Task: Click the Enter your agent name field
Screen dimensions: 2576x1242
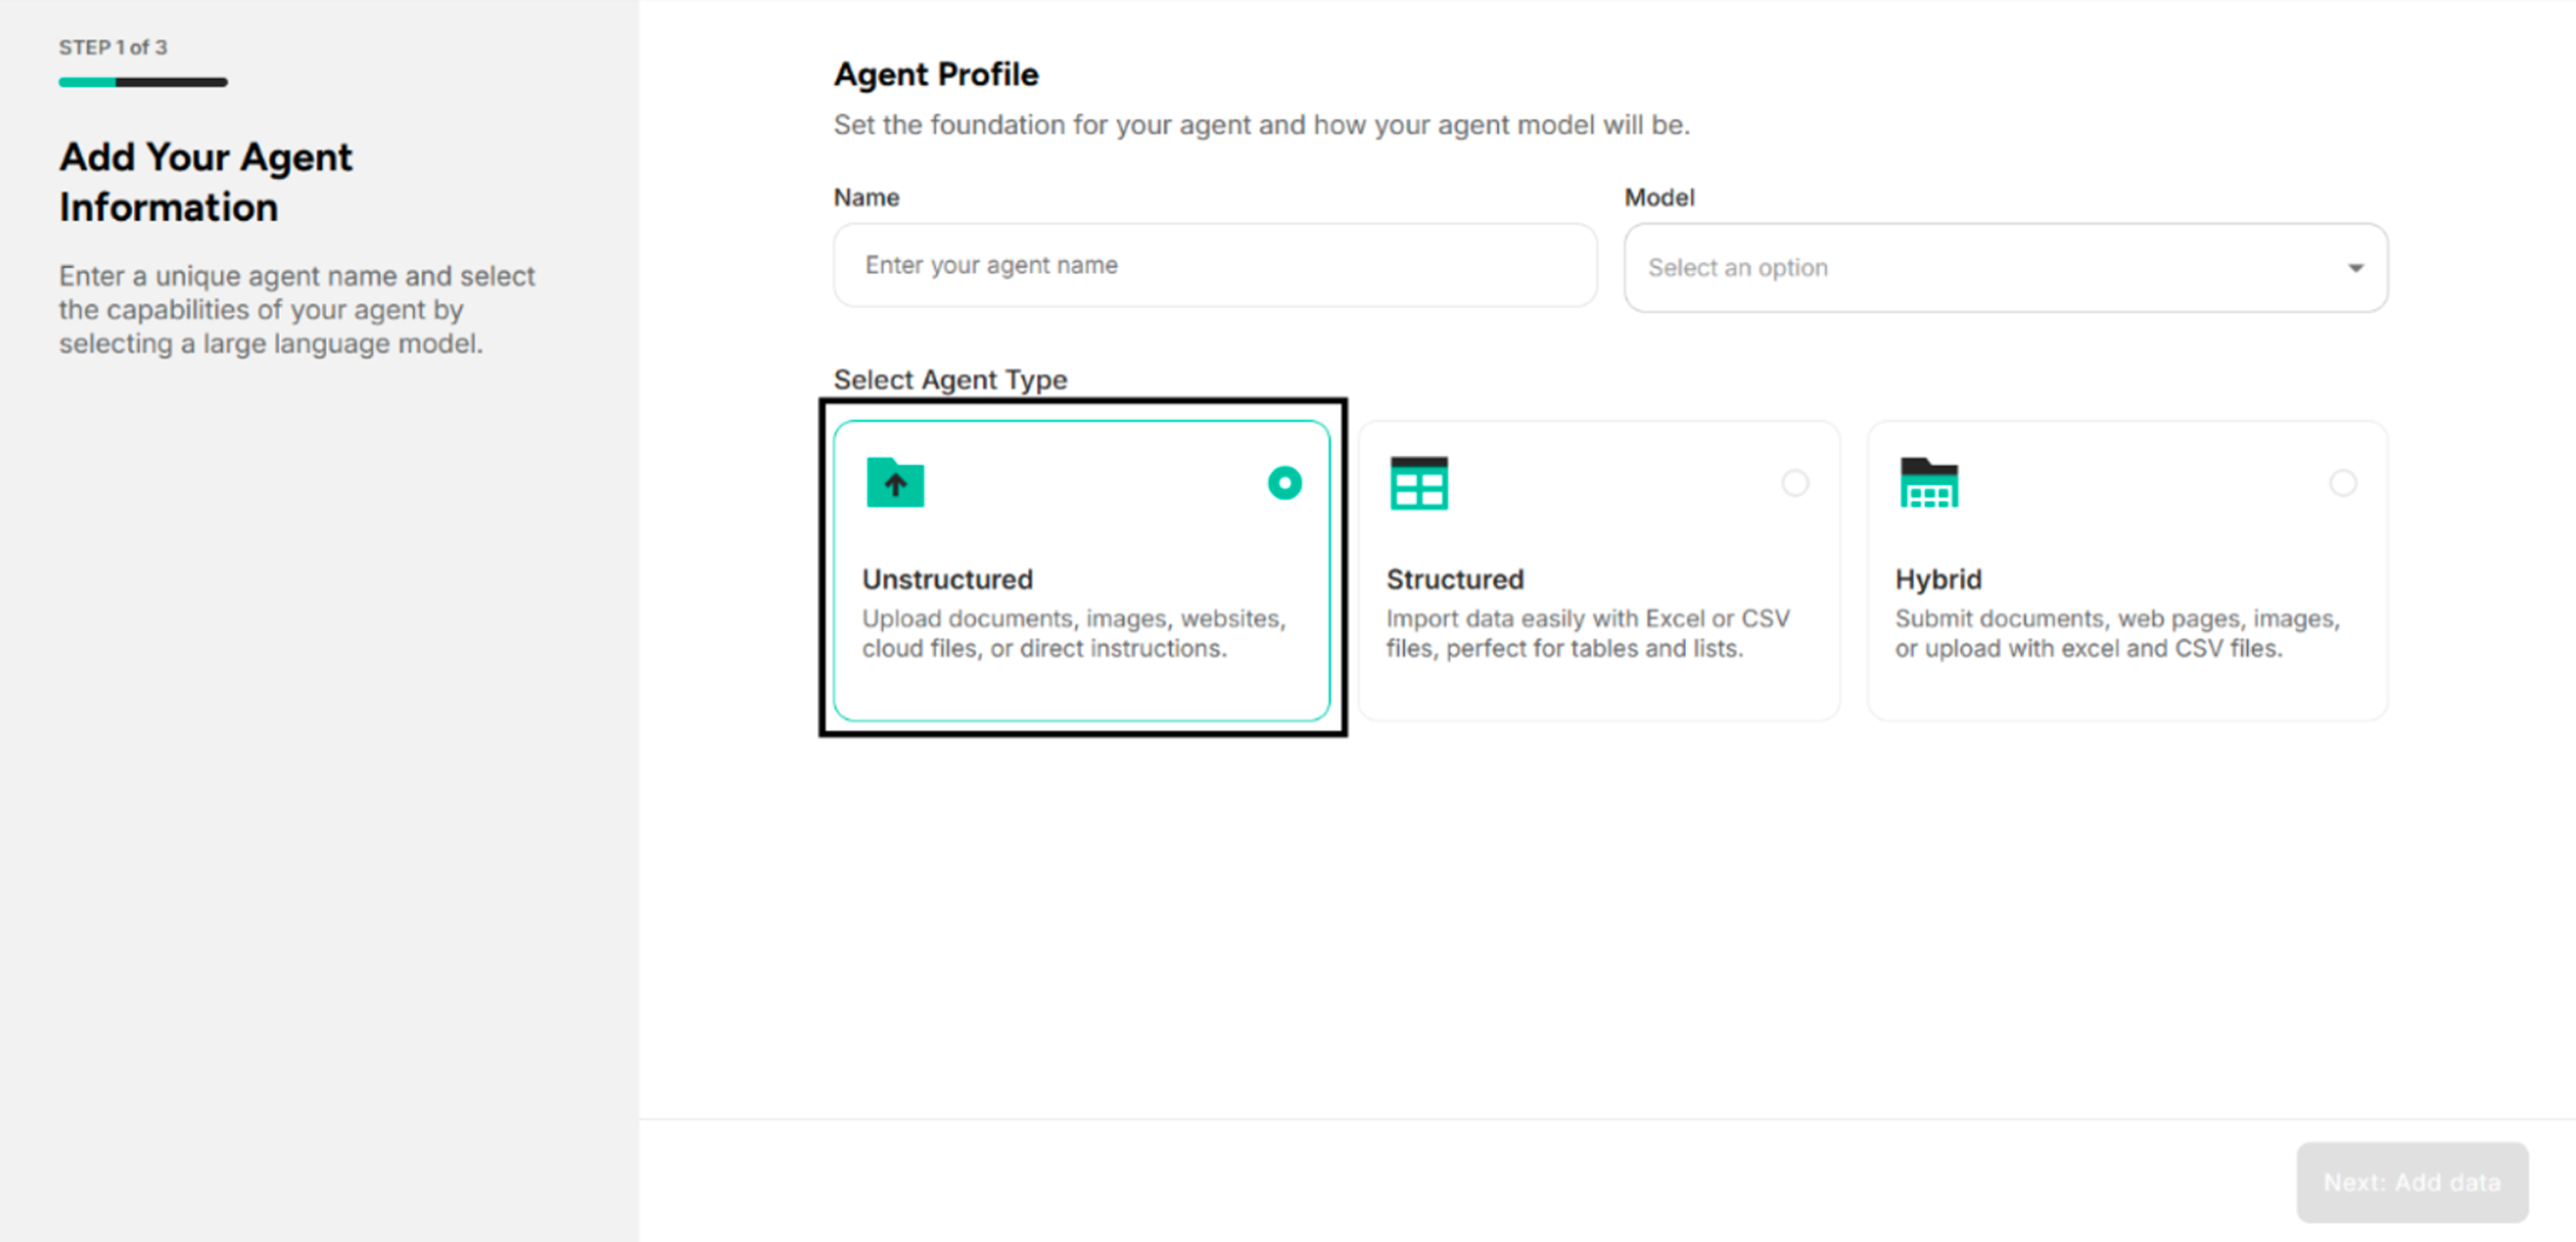Action: [1214, 265]
